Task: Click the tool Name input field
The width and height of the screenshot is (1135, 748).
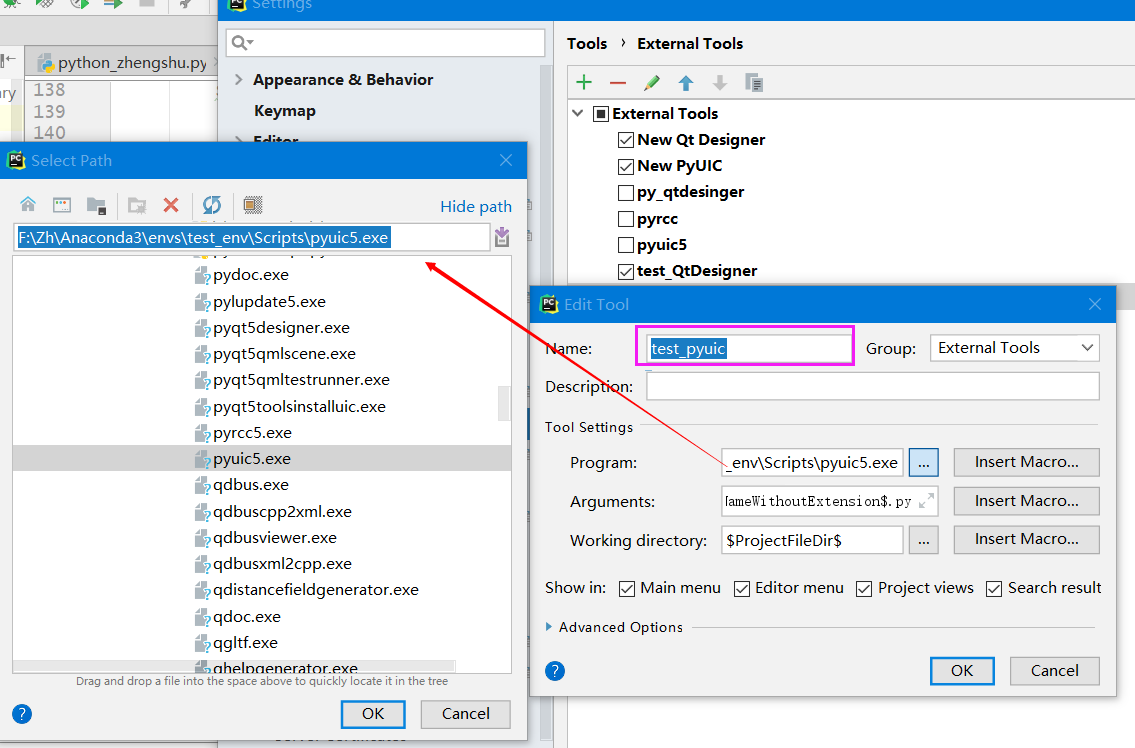Action: click(750, 348)
